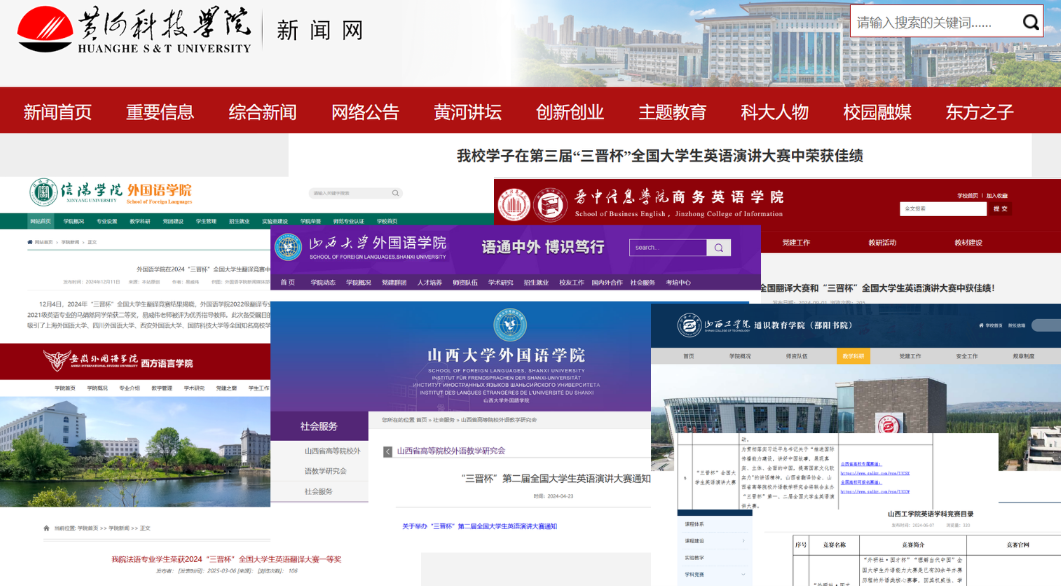Click 人才培养 in the purple Shanxi navbar
This screenshot has height=586, width=1061.
click(x=430, y=283)
